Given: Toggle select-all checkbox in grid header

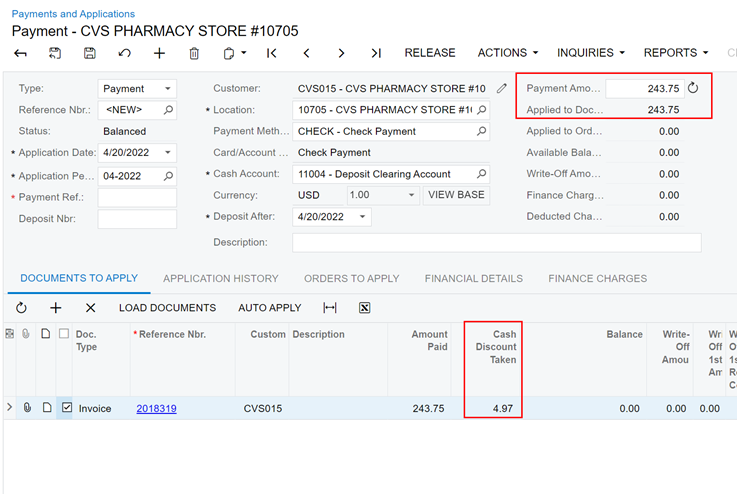Looking at the screenshot, I should 64,334.
